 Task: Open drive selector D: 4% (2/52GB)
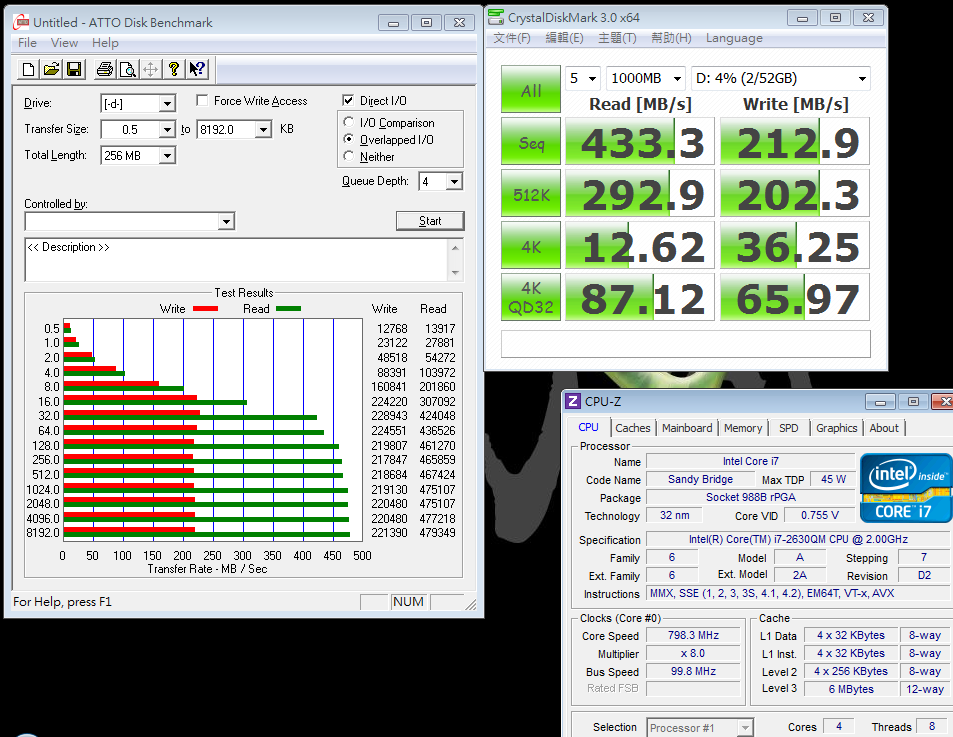[x=781, y=78]
